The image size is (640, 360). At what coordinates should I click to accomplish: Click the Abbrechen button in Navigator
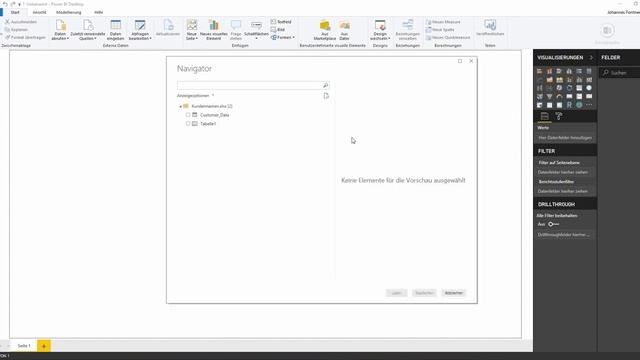point(453,293)
